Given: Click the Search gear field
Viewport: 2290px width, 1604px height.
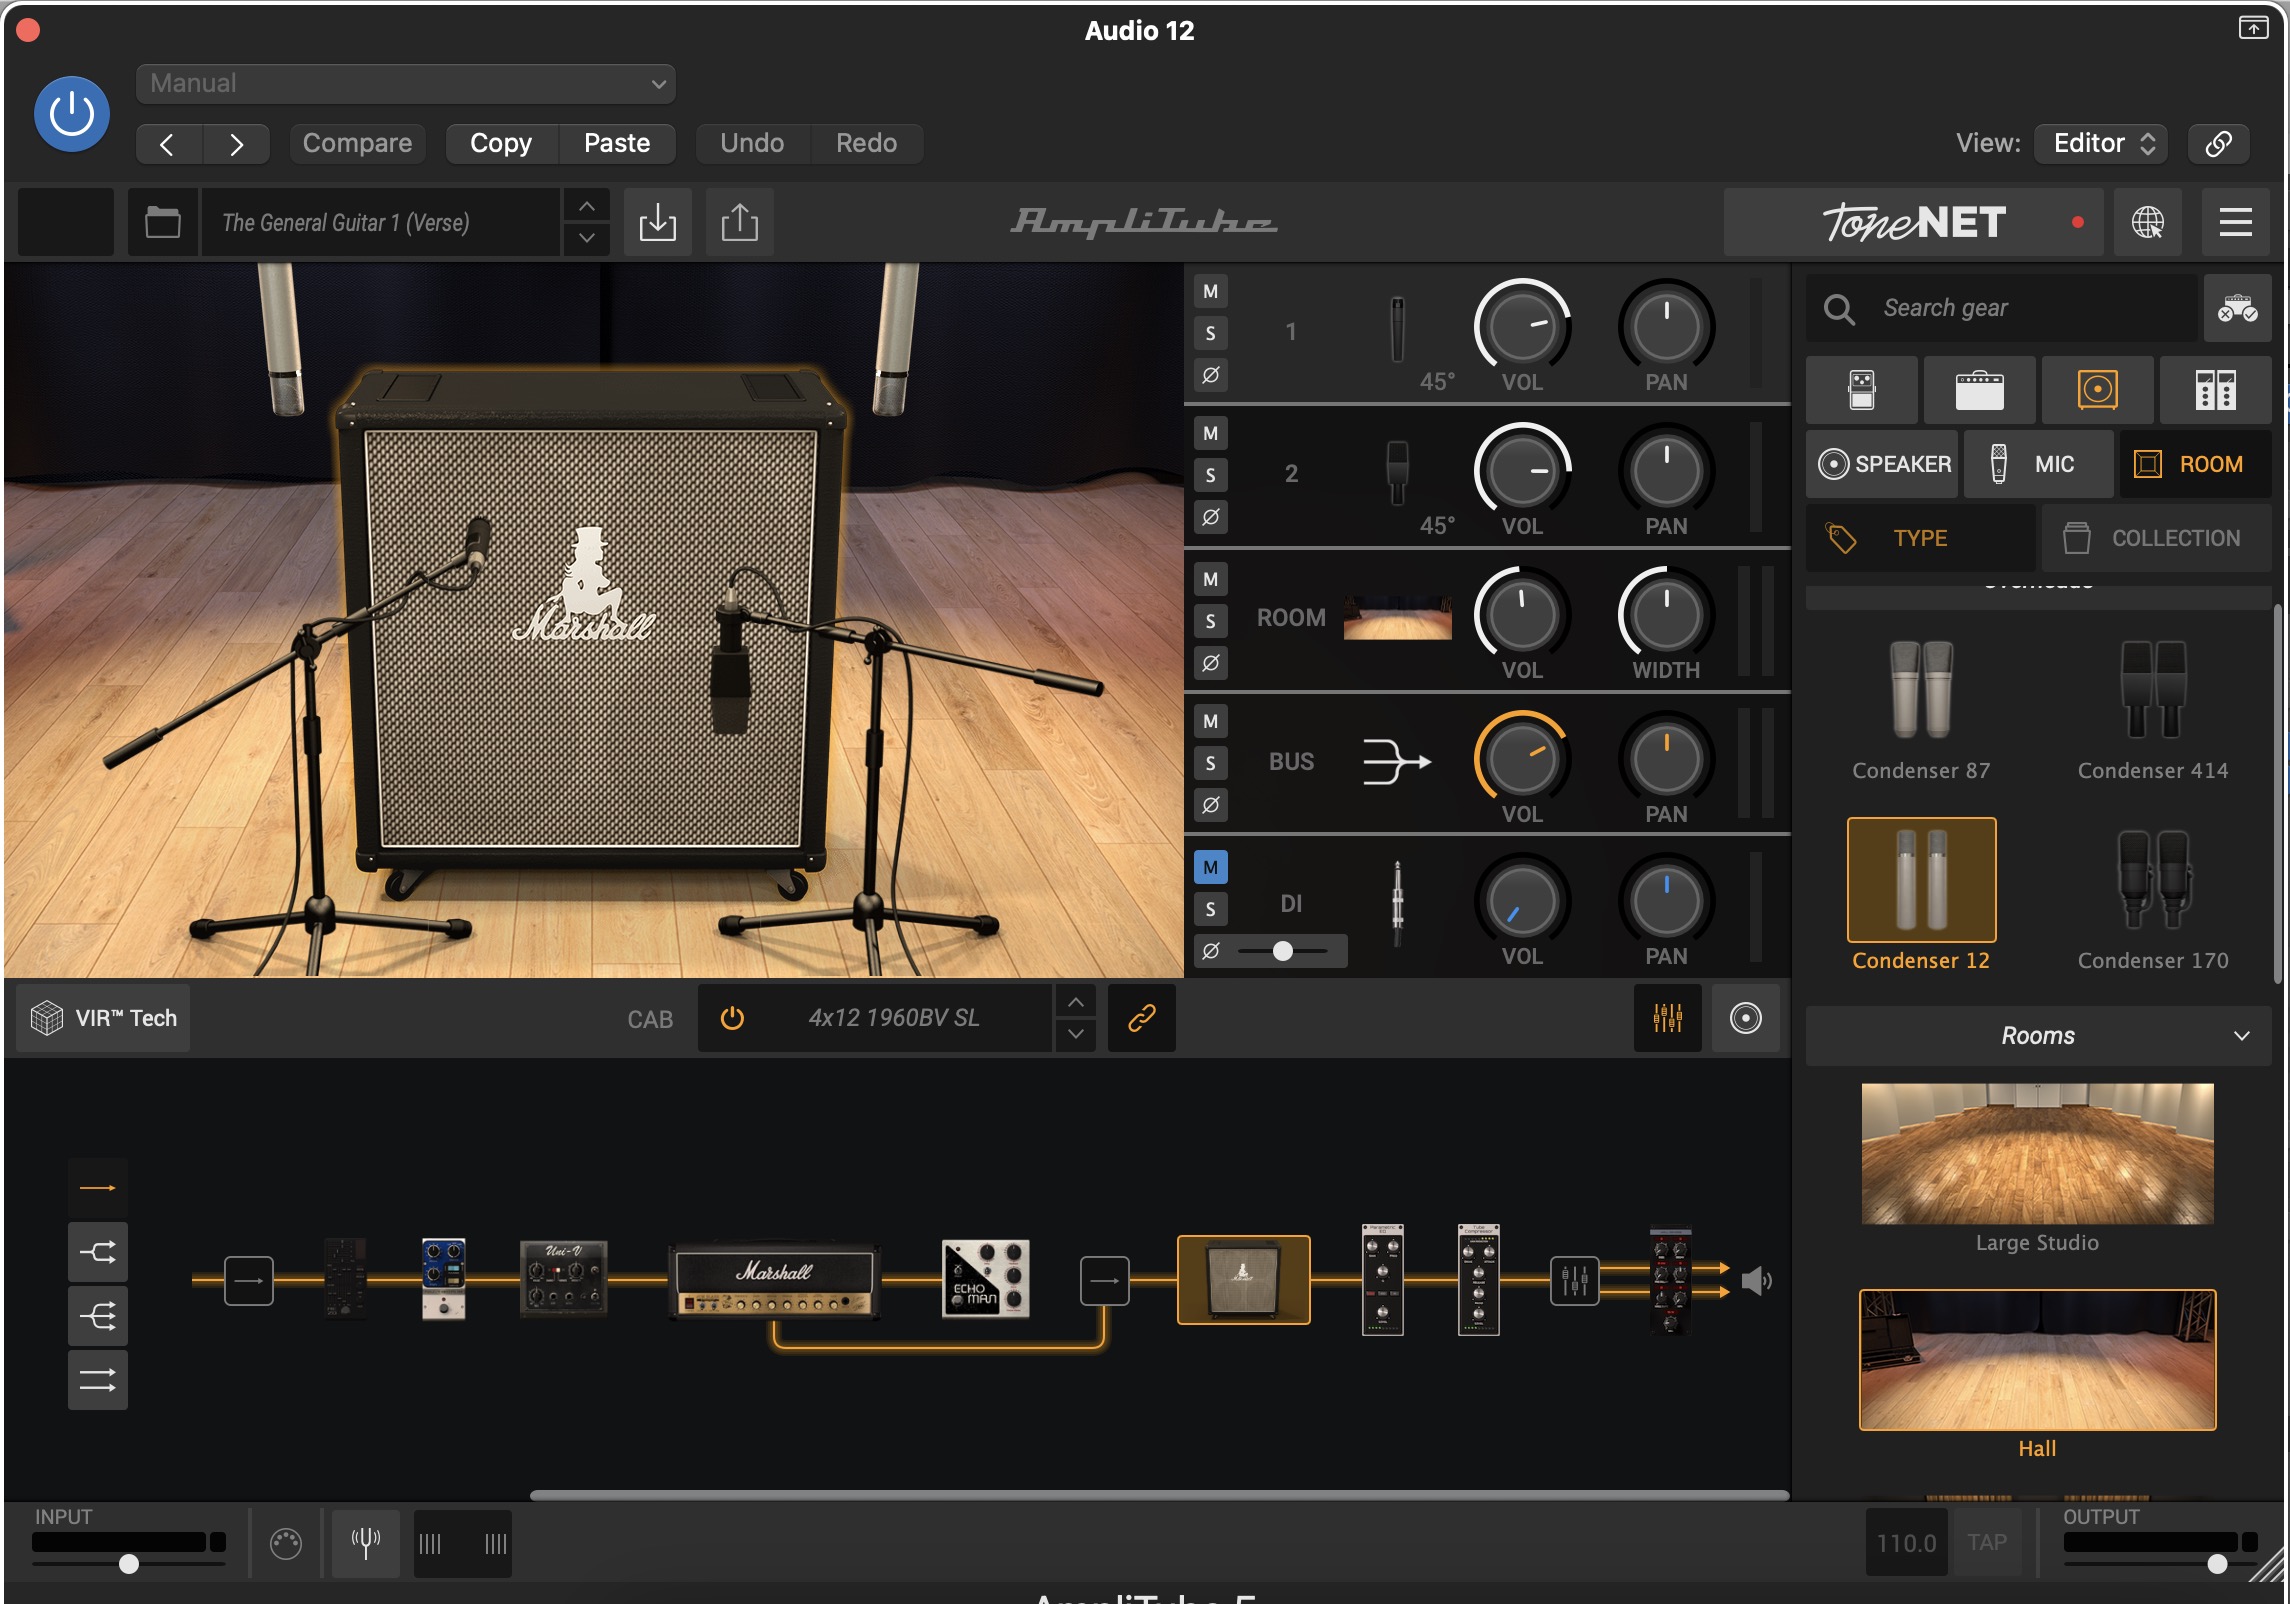Looking at the screenshot, I should click(x=2002, y=308).
